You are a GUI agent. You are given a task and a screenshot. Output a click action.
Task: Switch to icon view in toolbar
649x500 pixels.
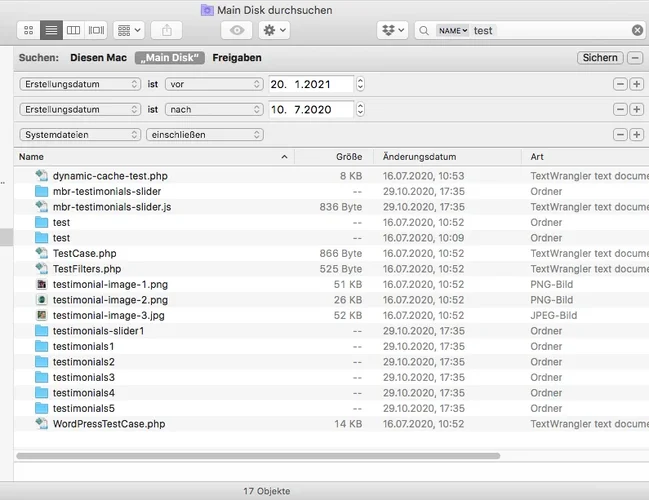(27, 31)
